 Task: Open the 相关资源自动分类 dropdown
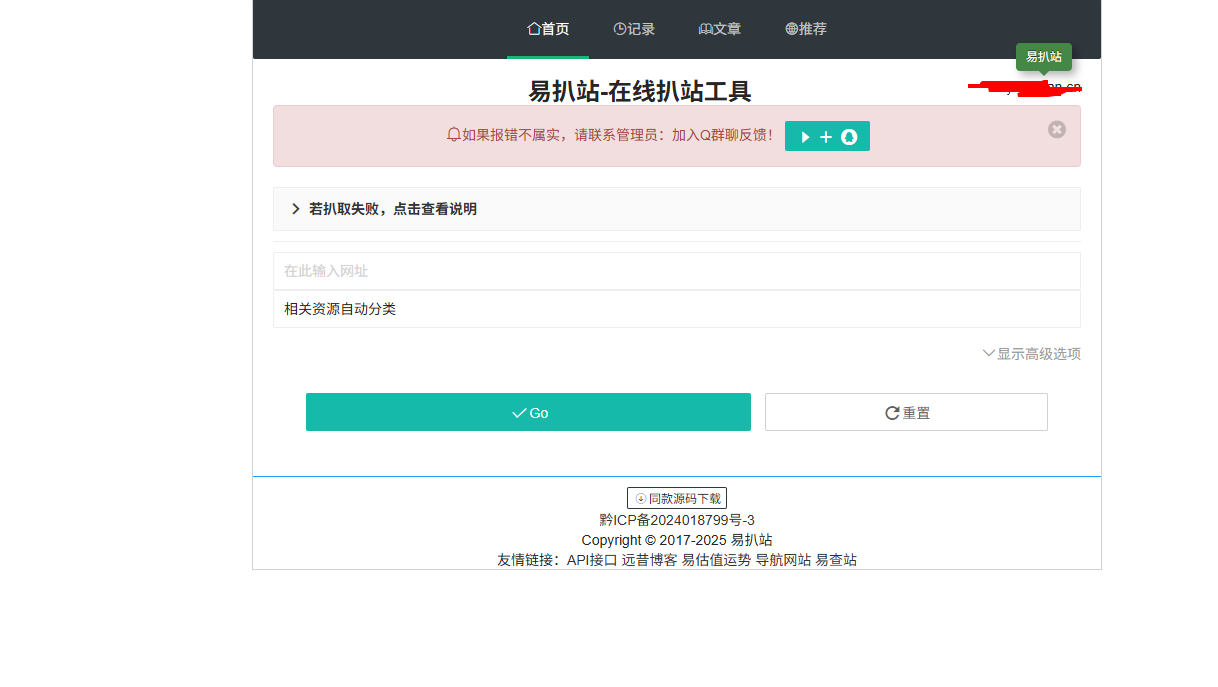(676, 309)
